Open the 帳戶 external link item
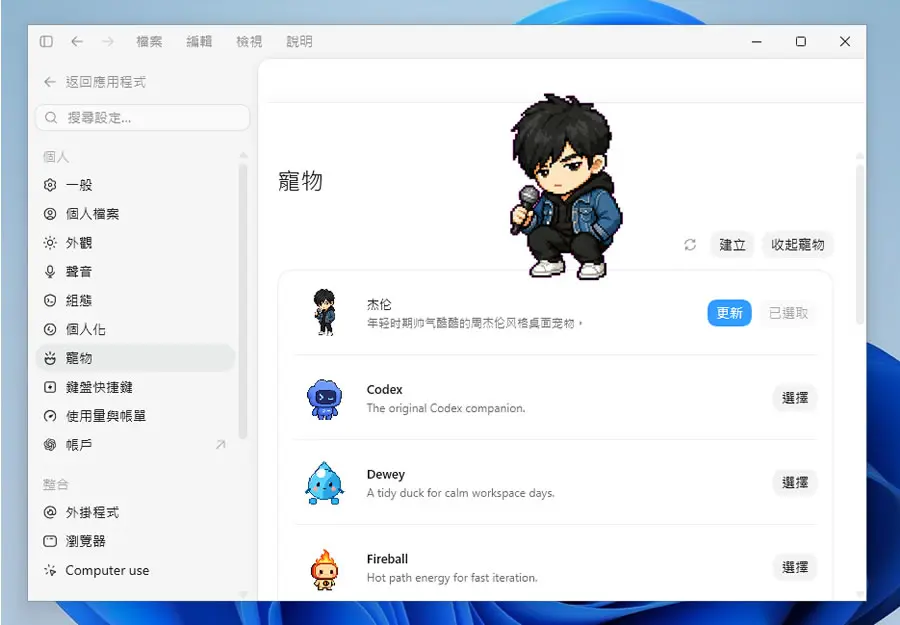900x625 pixels. [135, 445]
